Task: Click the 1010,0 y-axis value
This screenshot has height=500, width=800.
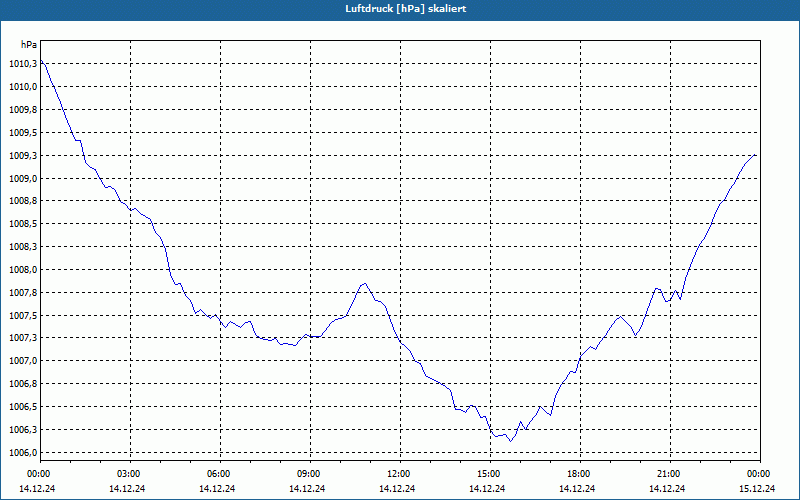Action: (23, 87)
